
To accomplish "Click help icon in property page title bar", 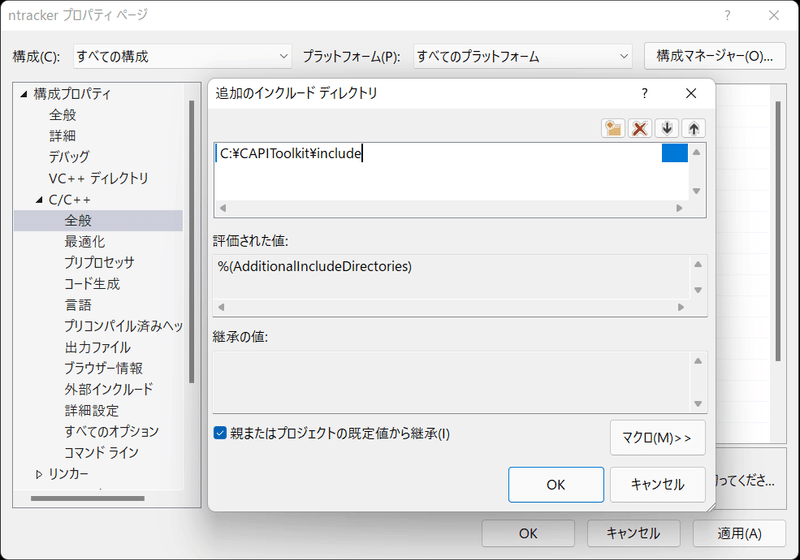I will [728, 15].
